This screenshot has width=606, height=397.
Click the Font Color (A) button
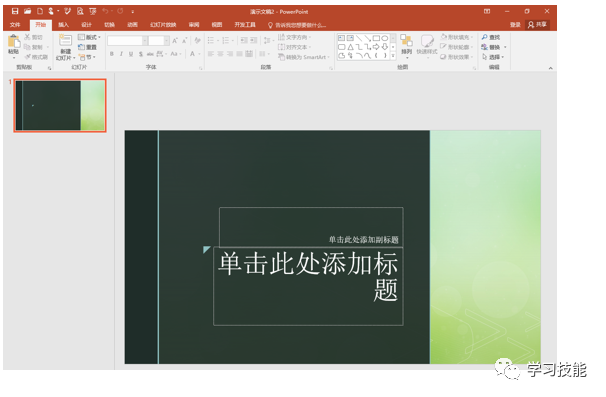click(x=192, y=54)
